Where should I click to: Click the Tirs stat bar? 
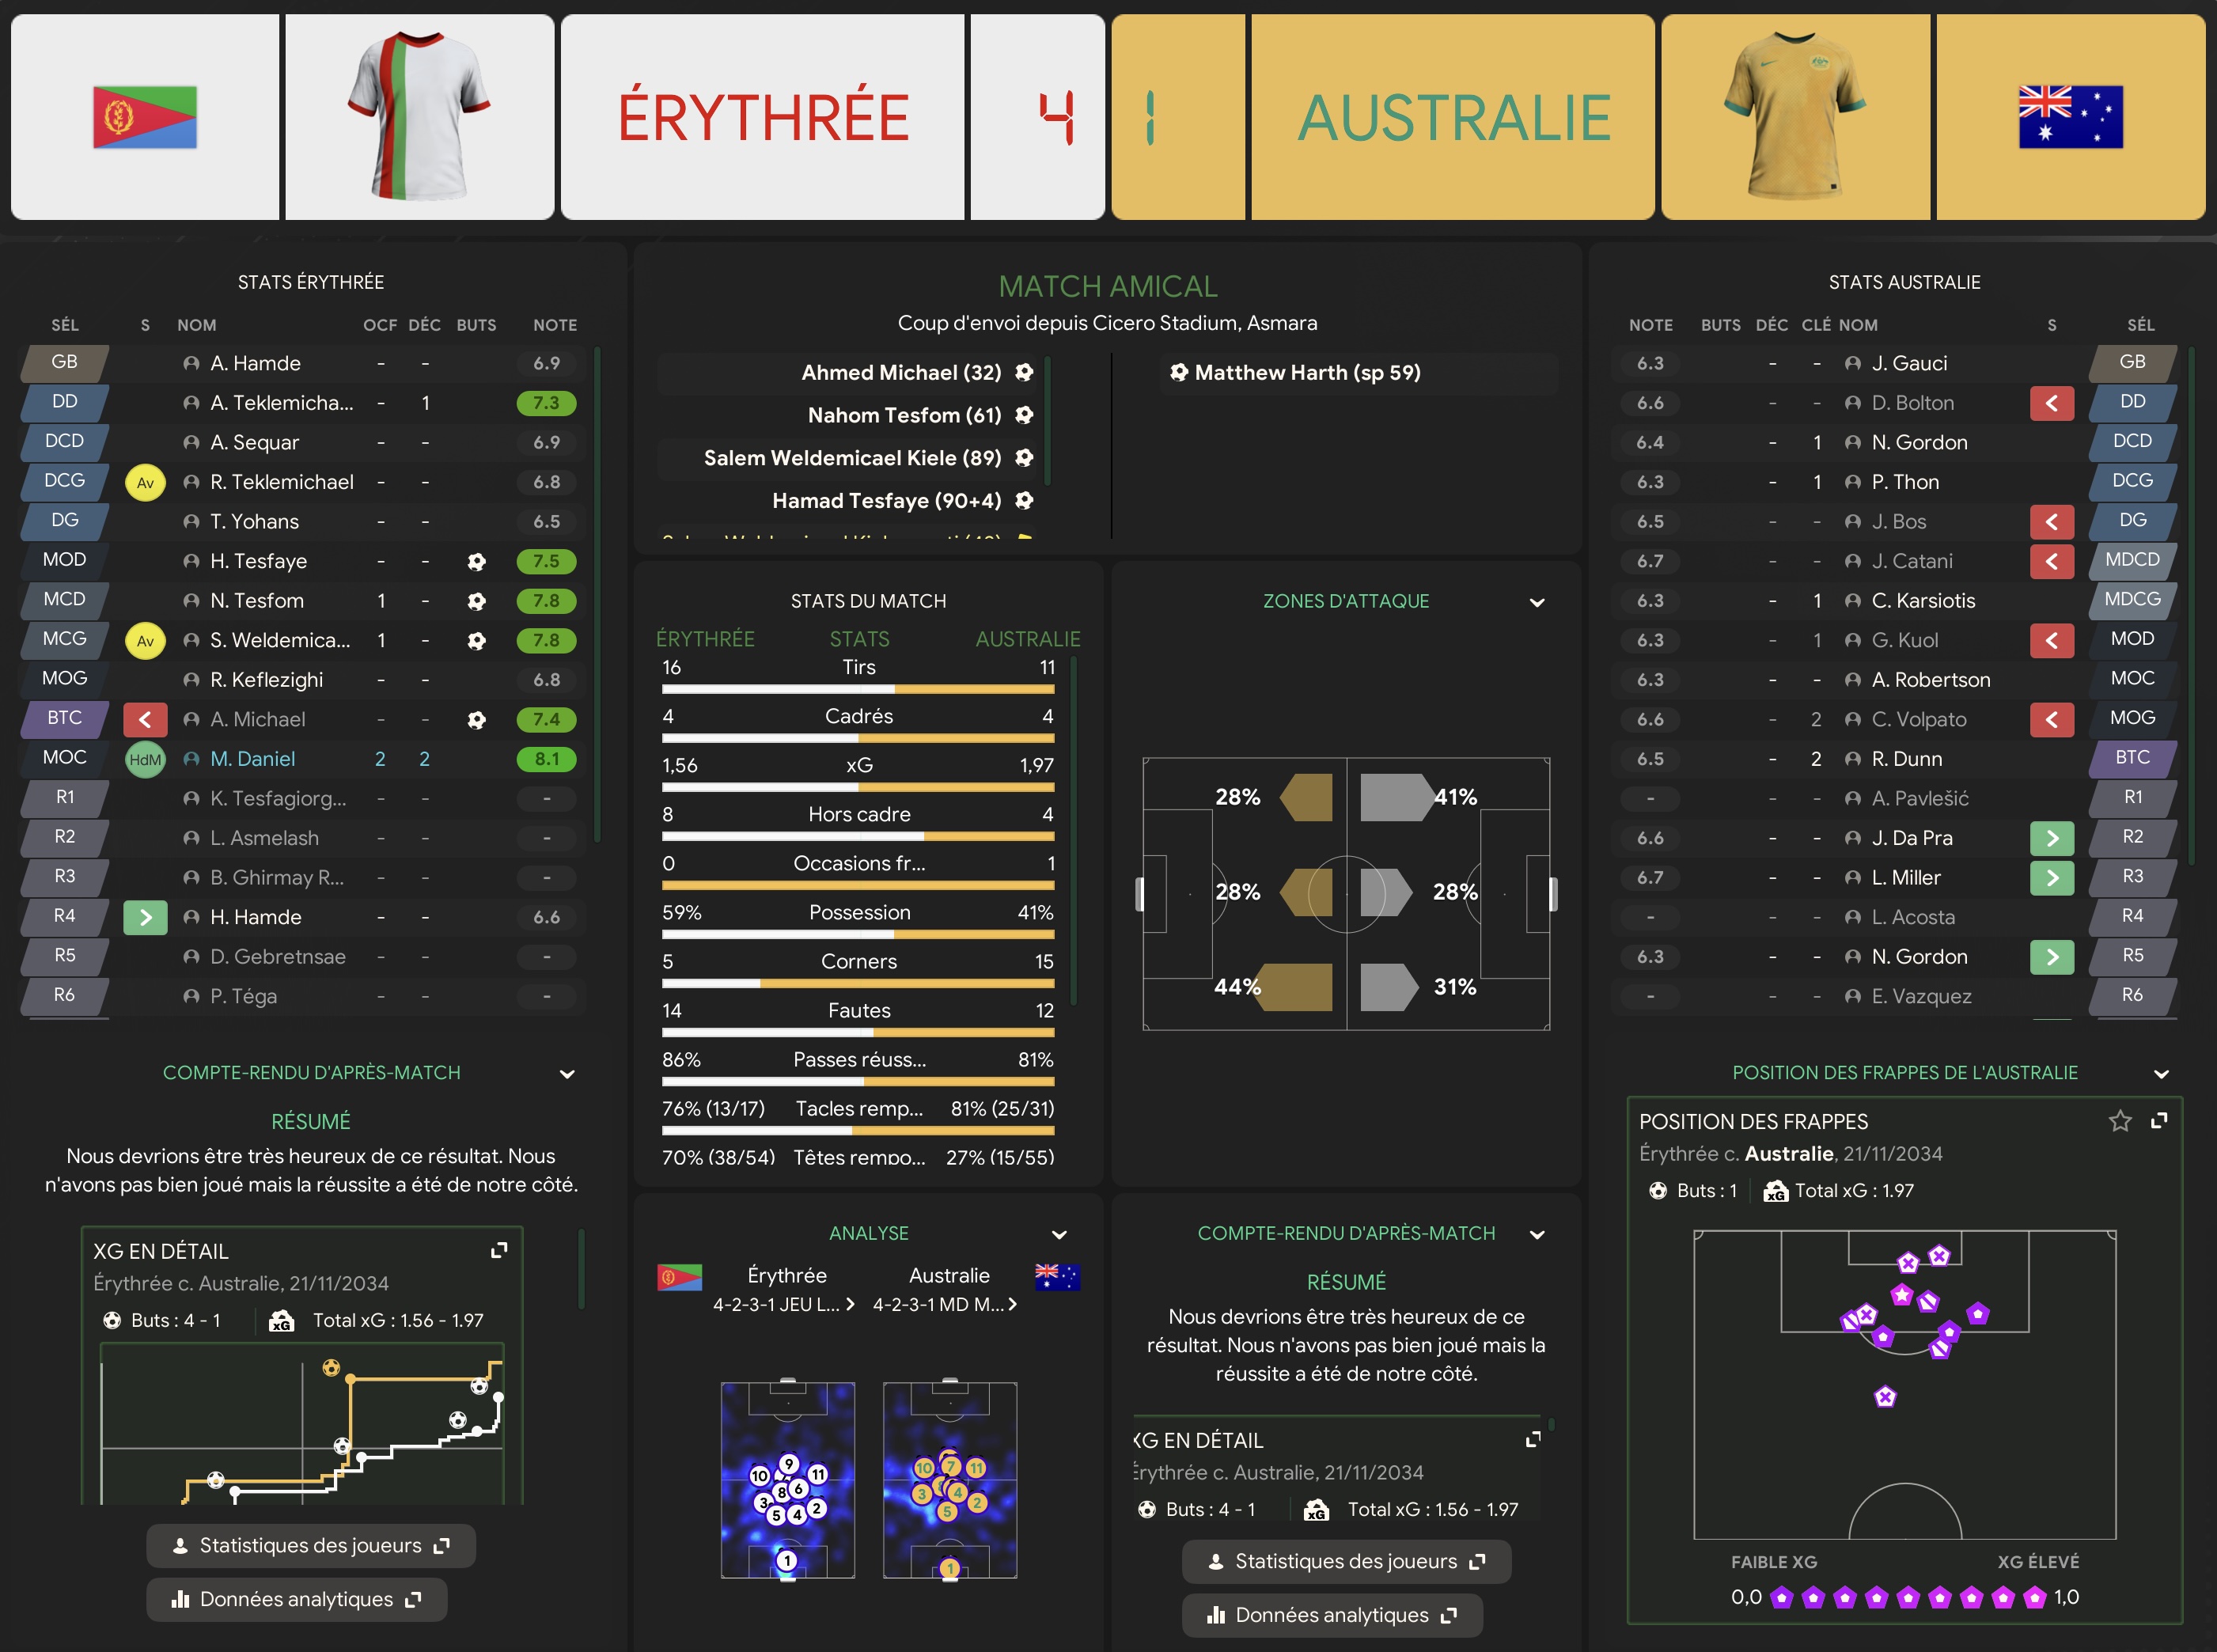[858, 689]
